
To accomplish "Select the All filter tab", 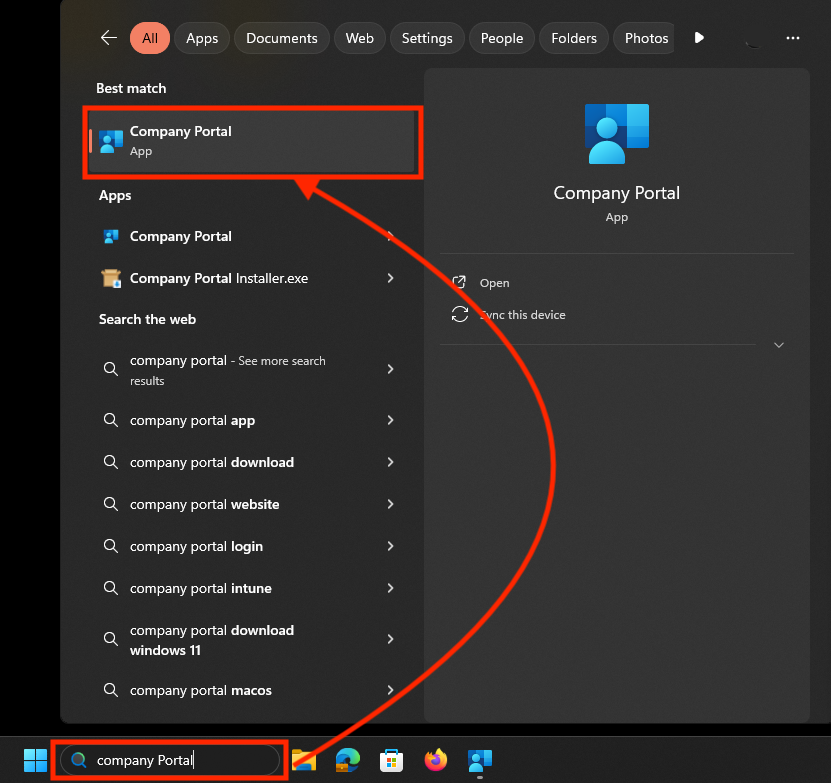I will [150, 38].
